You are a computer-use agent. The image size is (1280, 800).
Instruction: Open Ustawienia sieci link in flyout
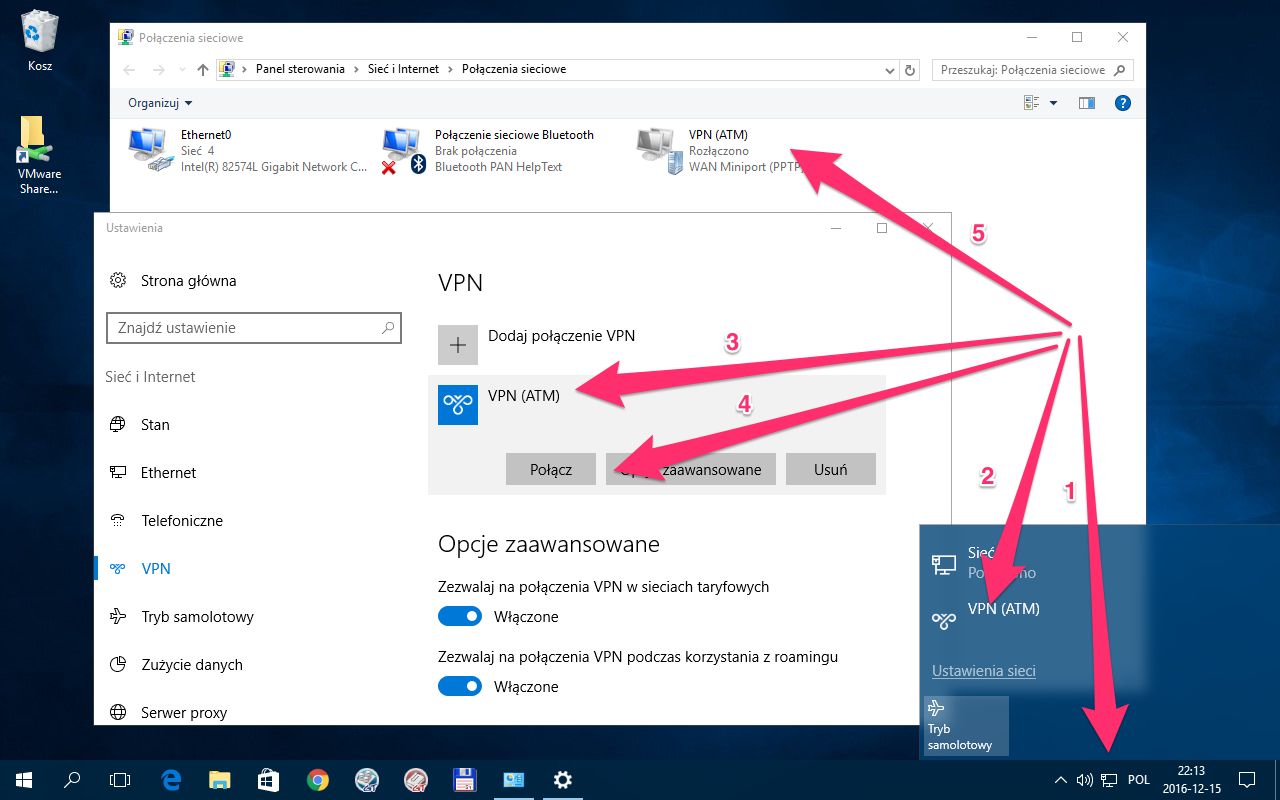point(984,671)
